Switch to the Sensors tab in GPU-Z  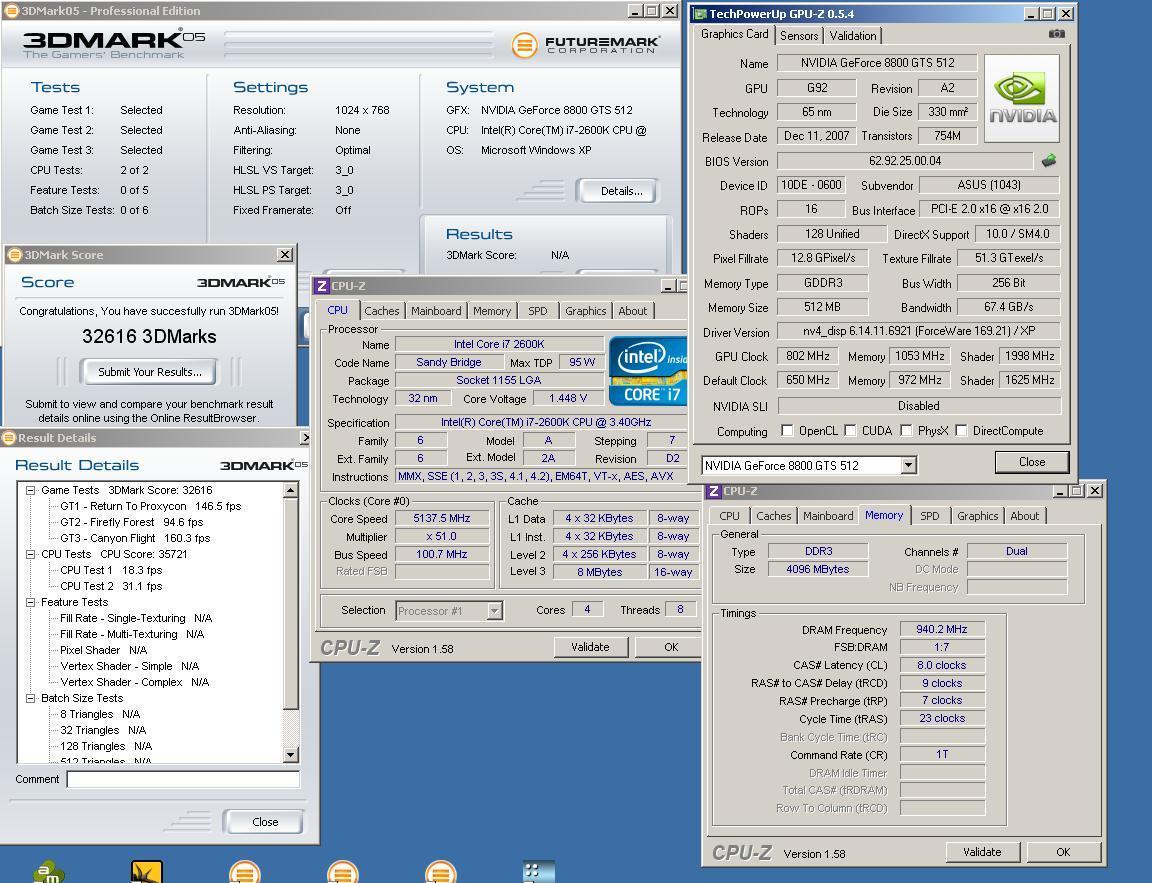799,35
